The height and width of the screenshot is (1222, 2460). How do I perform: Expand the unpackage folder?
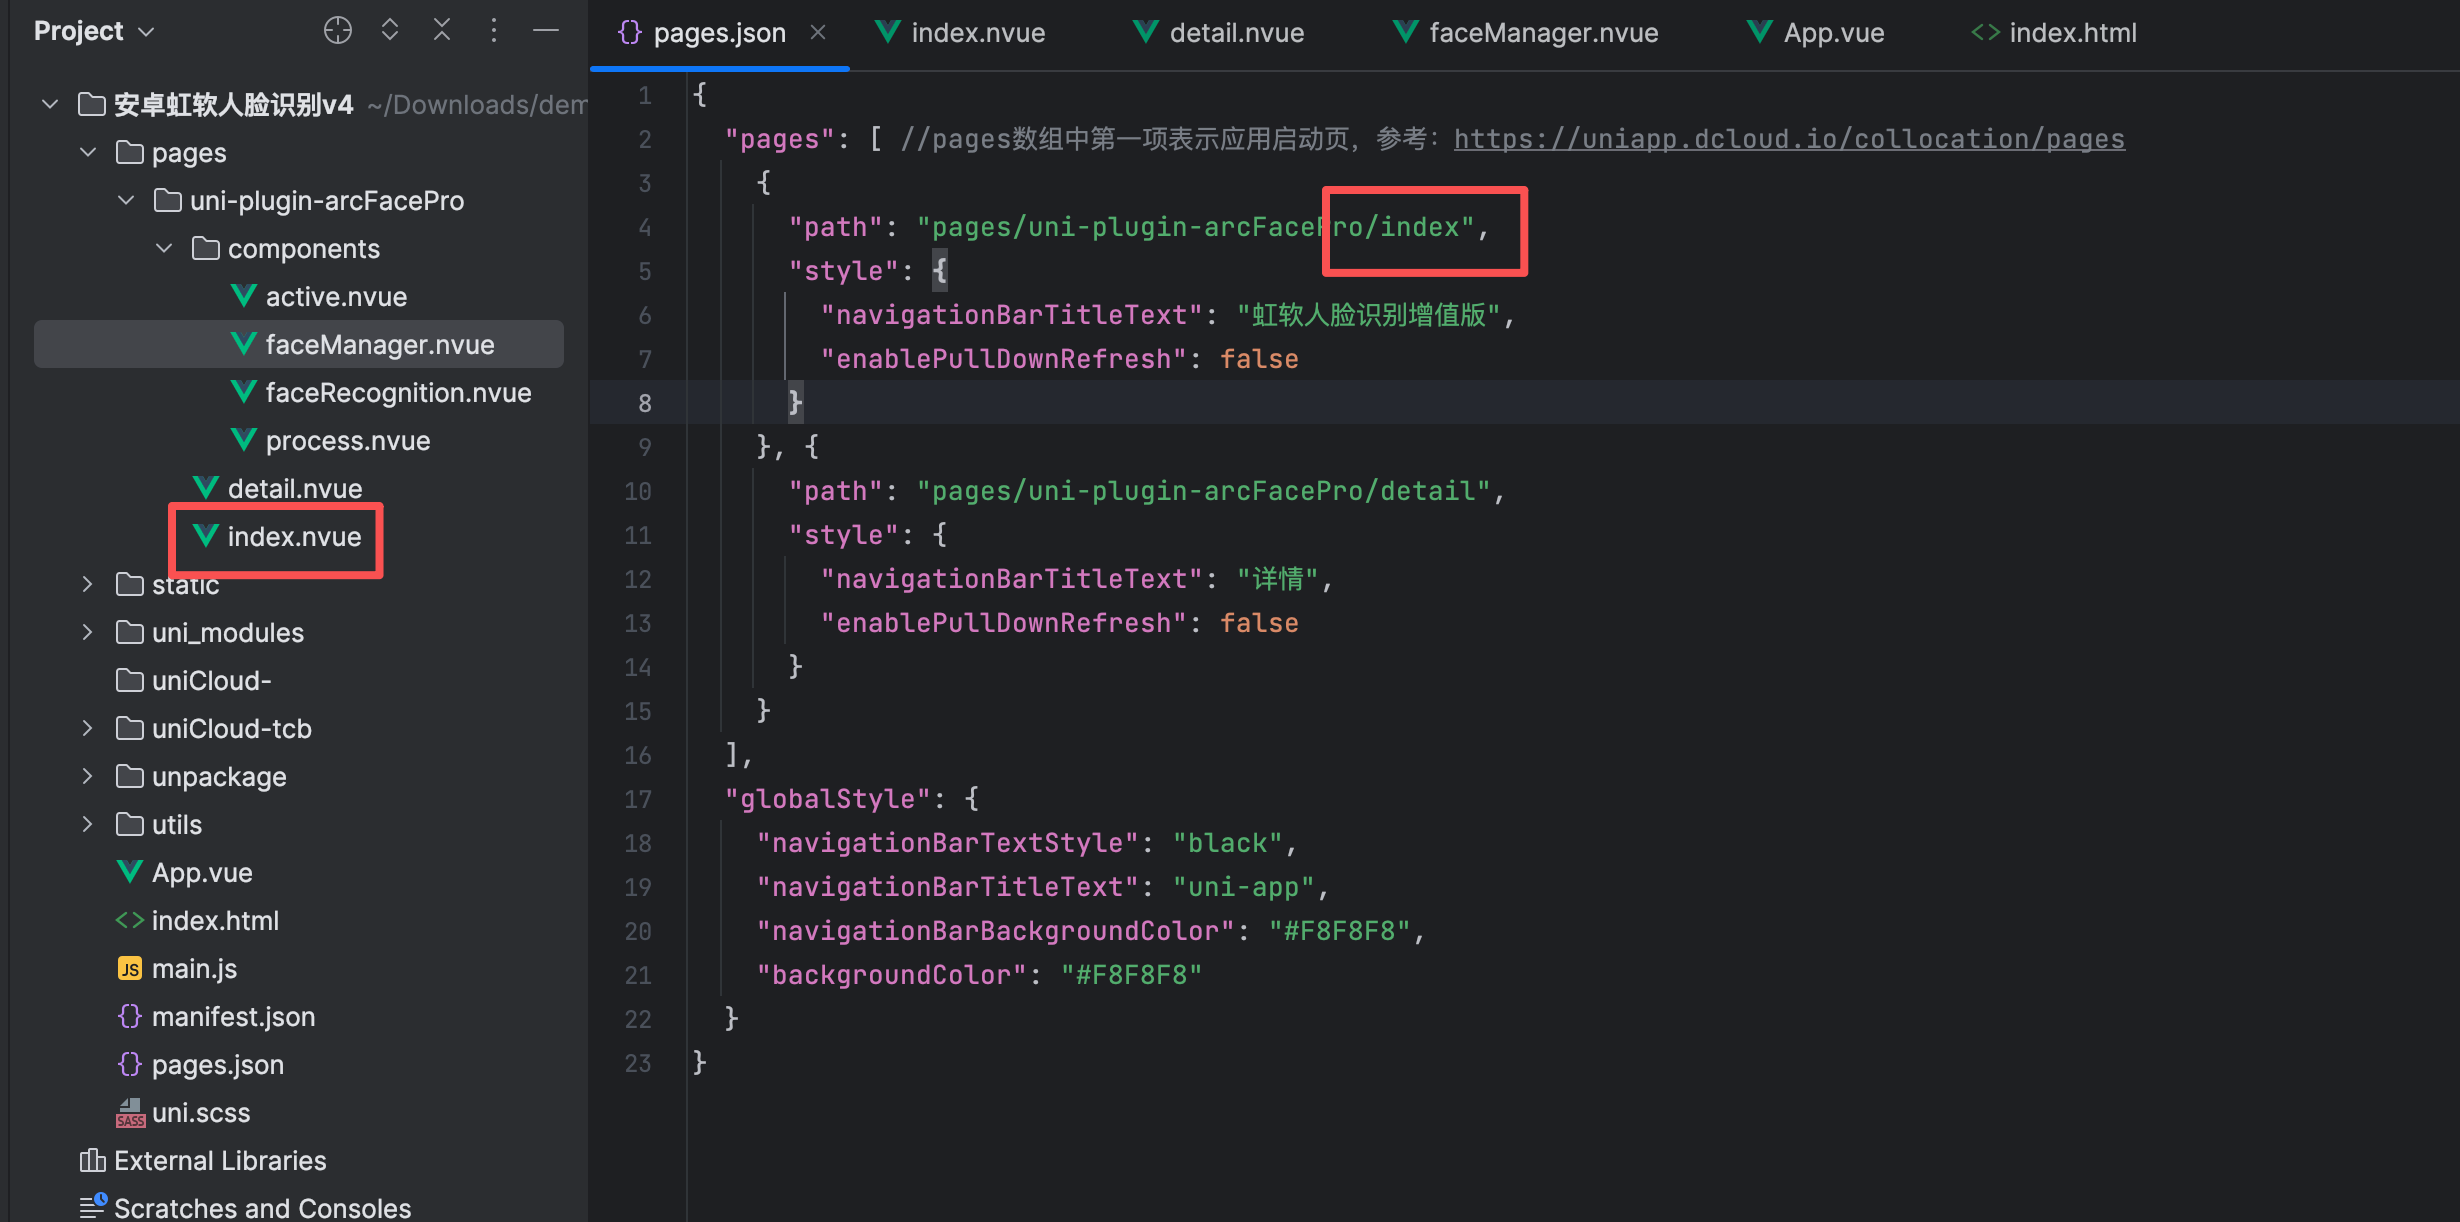coord(88,777)
